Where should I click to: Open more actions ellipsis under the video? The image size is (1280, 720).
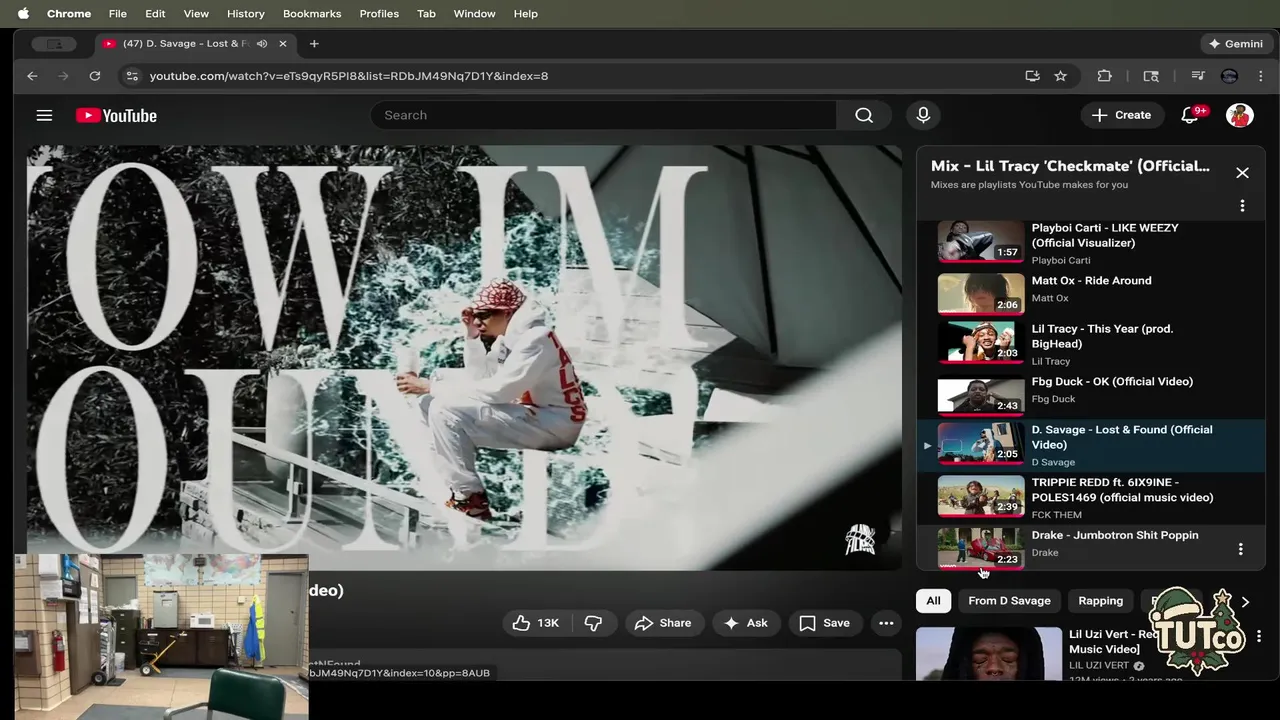coord(886,623)
